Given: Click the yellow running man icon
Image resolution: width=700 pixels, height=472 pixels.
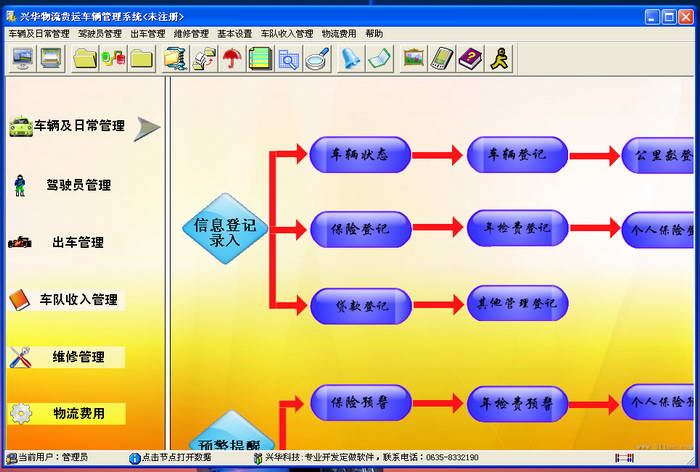Looking at the screenshot, I should 499,58.
